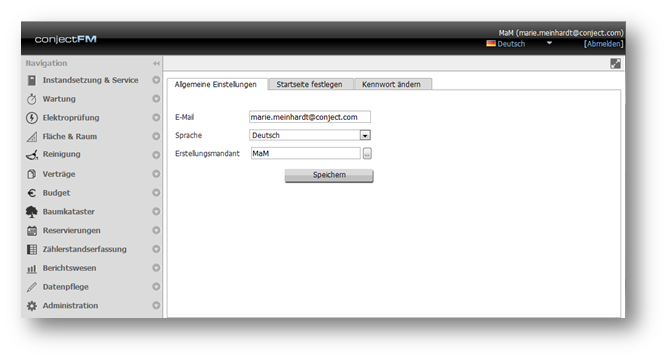Open the header language dropdown arrow

549,43
